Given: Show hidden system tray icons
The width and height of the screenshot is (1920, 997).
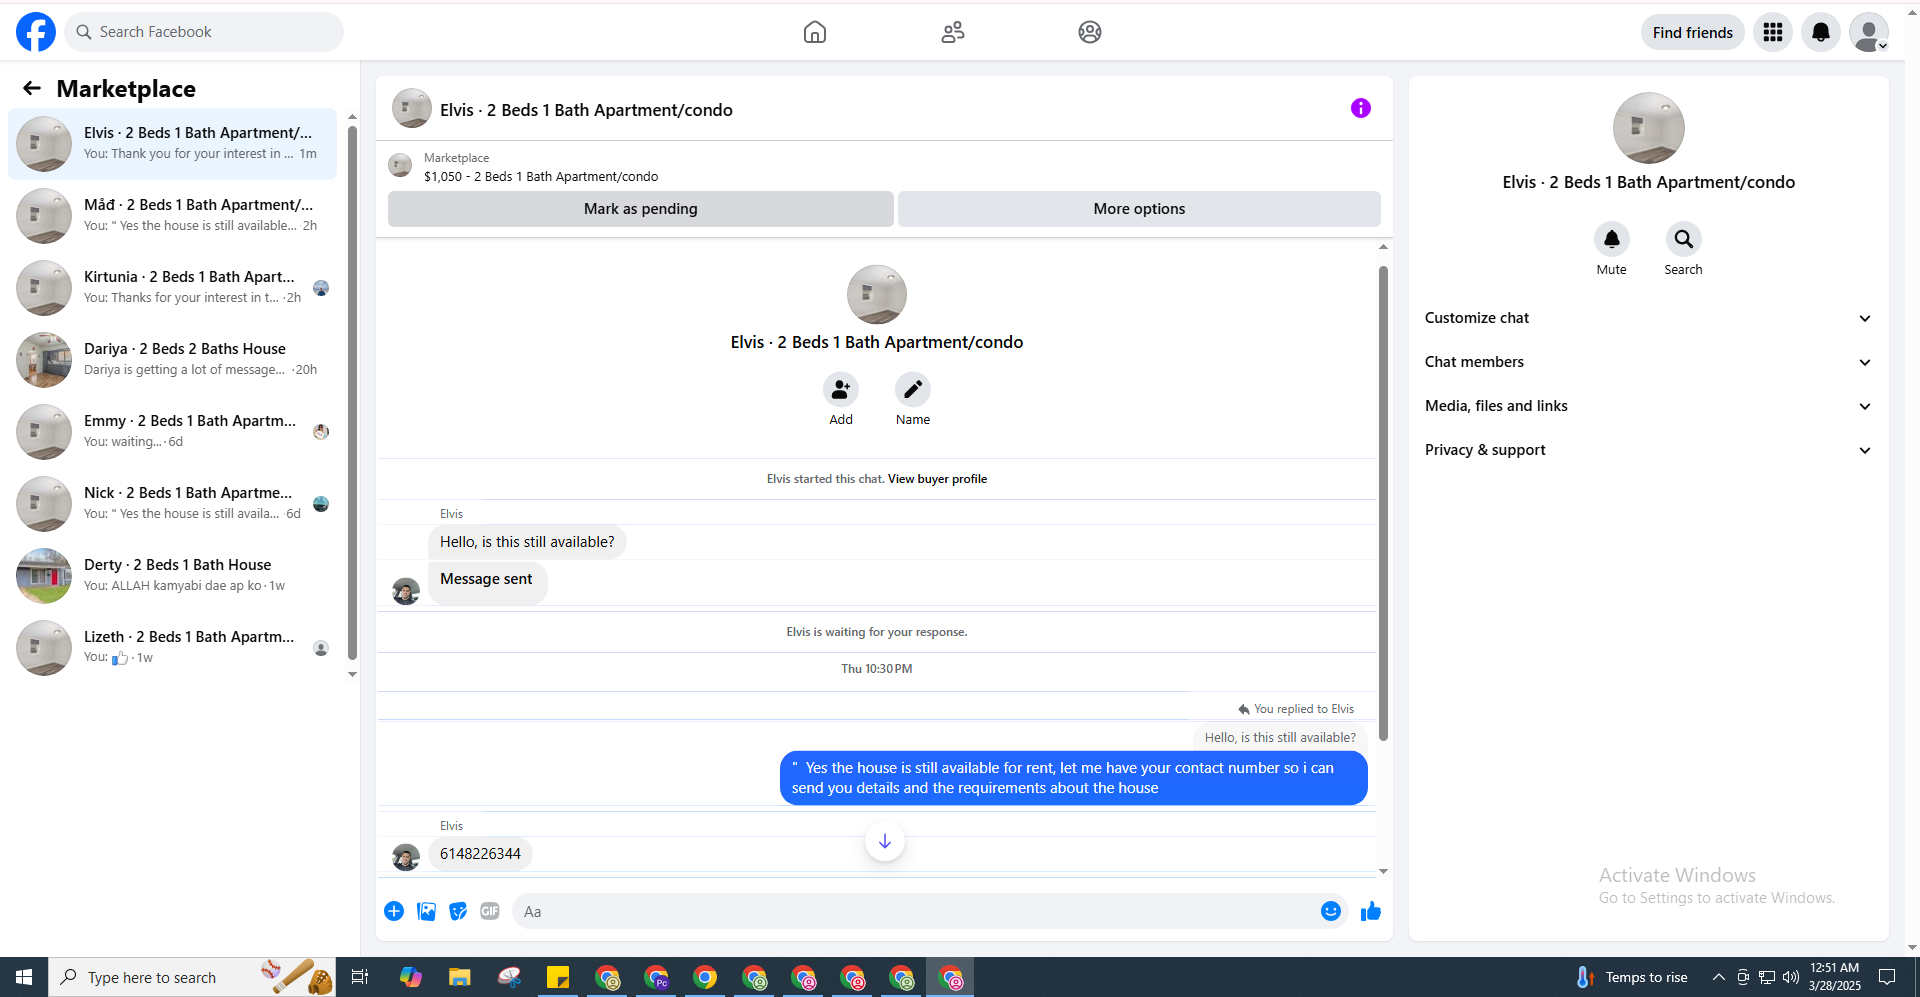Looking at the screenshot, I should pyautogui.click(x=1719, y=977).
